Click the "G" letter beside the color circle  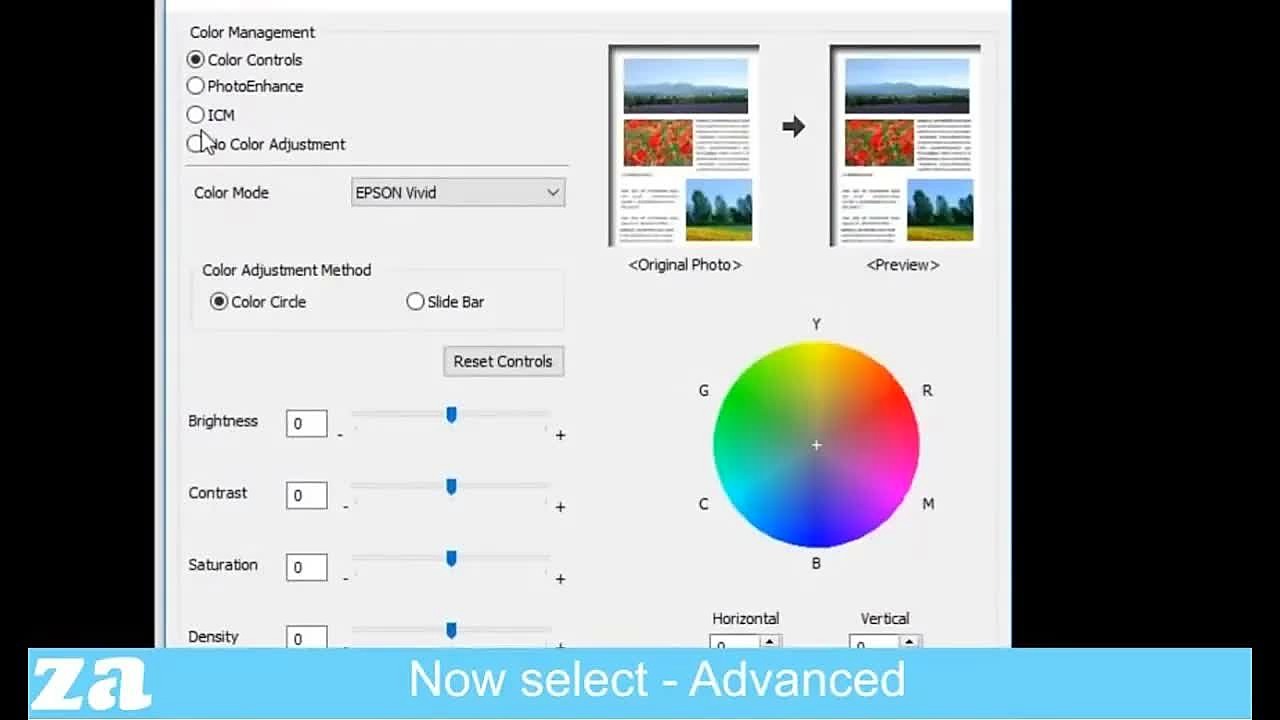coord(704,391)
